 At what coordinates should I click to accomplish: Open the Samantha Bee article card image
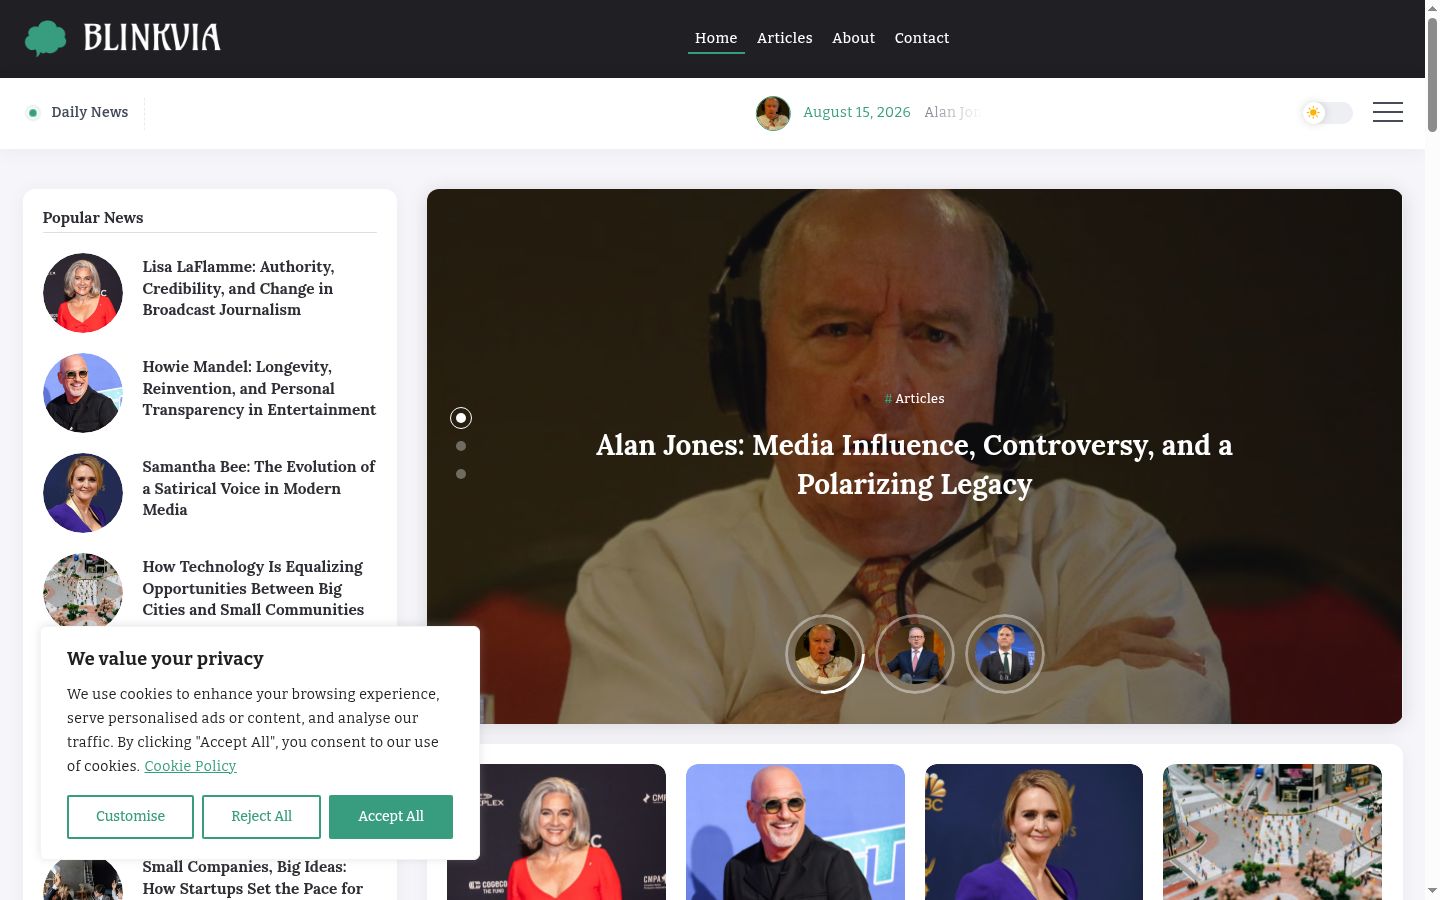(1034, 832)
